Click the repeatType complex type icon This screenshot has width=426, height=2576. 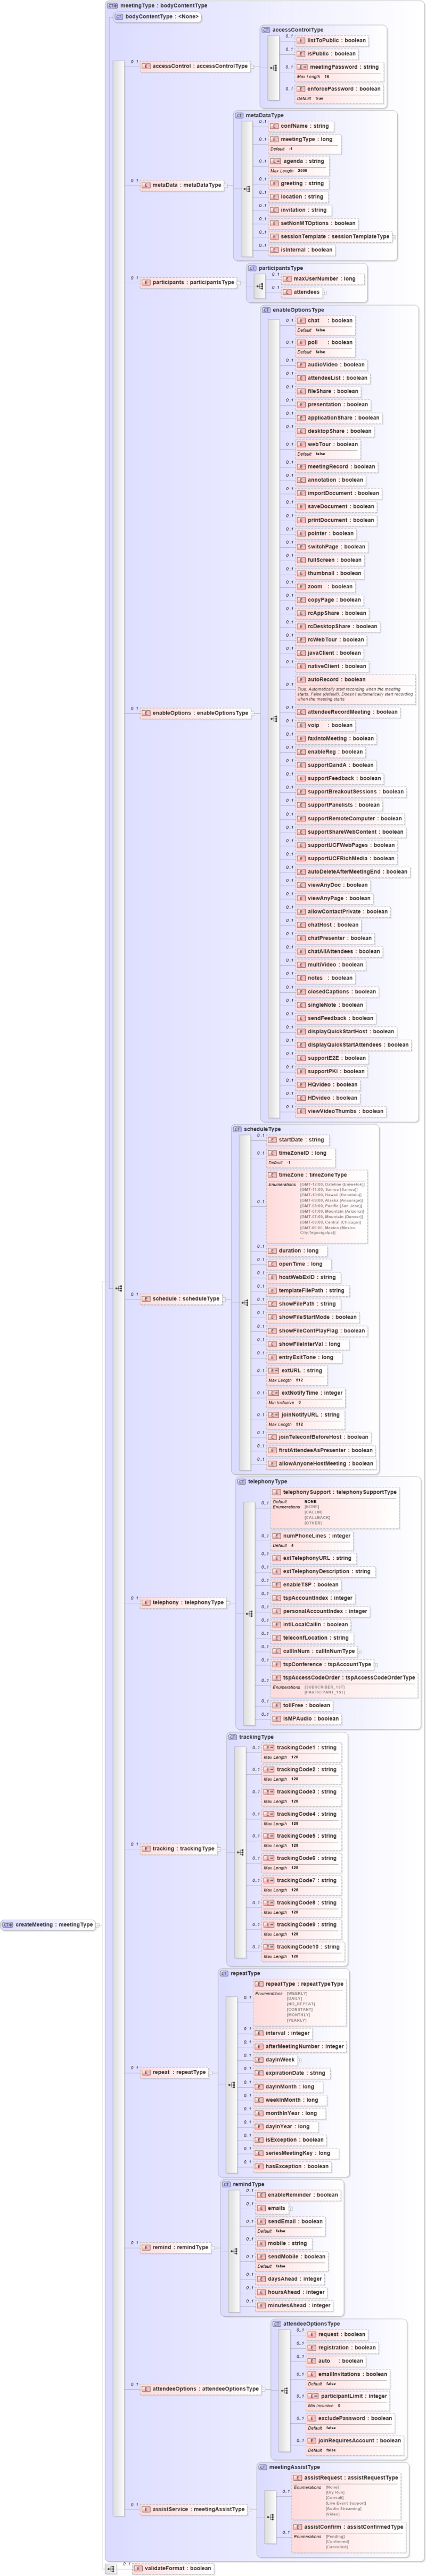[x=224, y=1973]
